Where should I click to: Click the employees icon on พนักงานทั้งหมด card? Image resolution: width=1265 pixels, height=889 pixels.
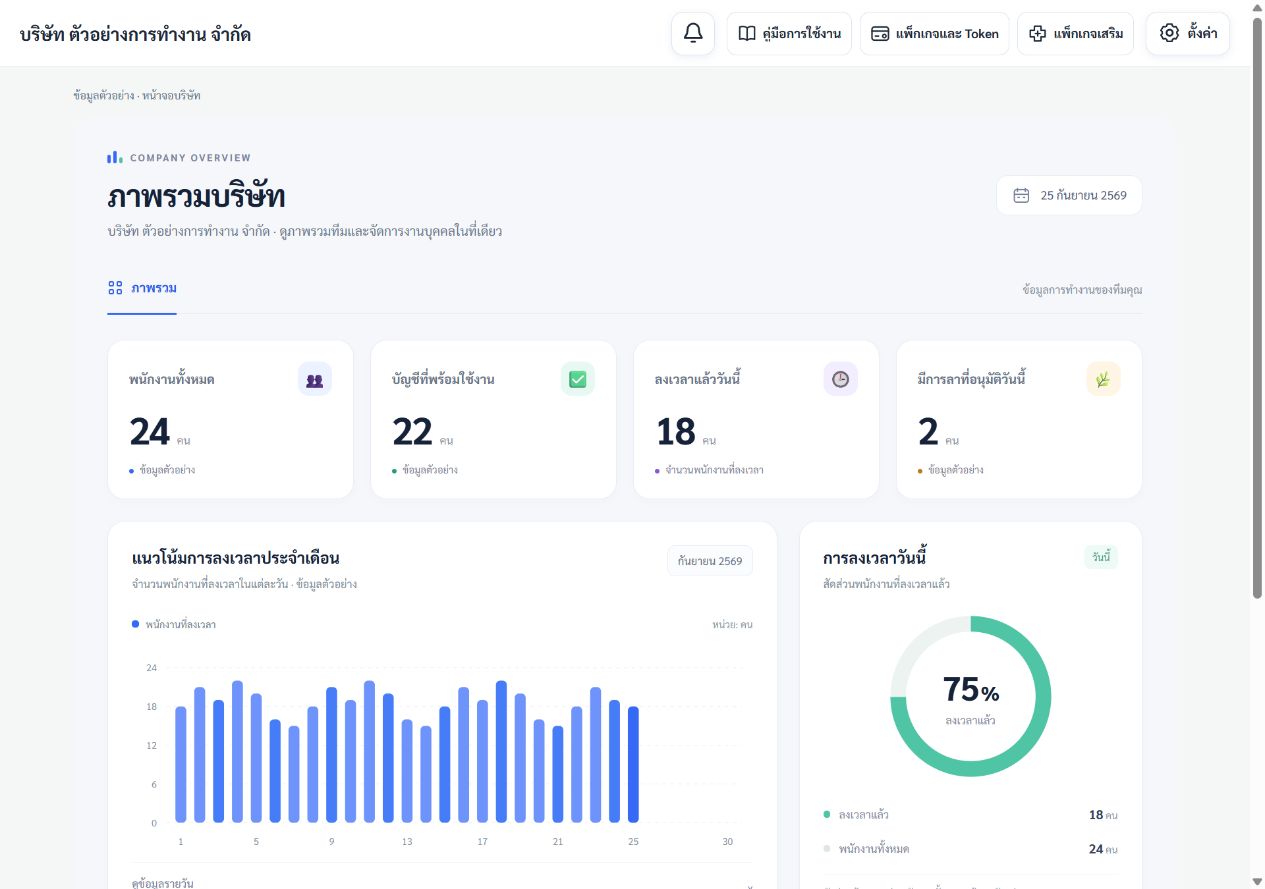tap(315, 379)
